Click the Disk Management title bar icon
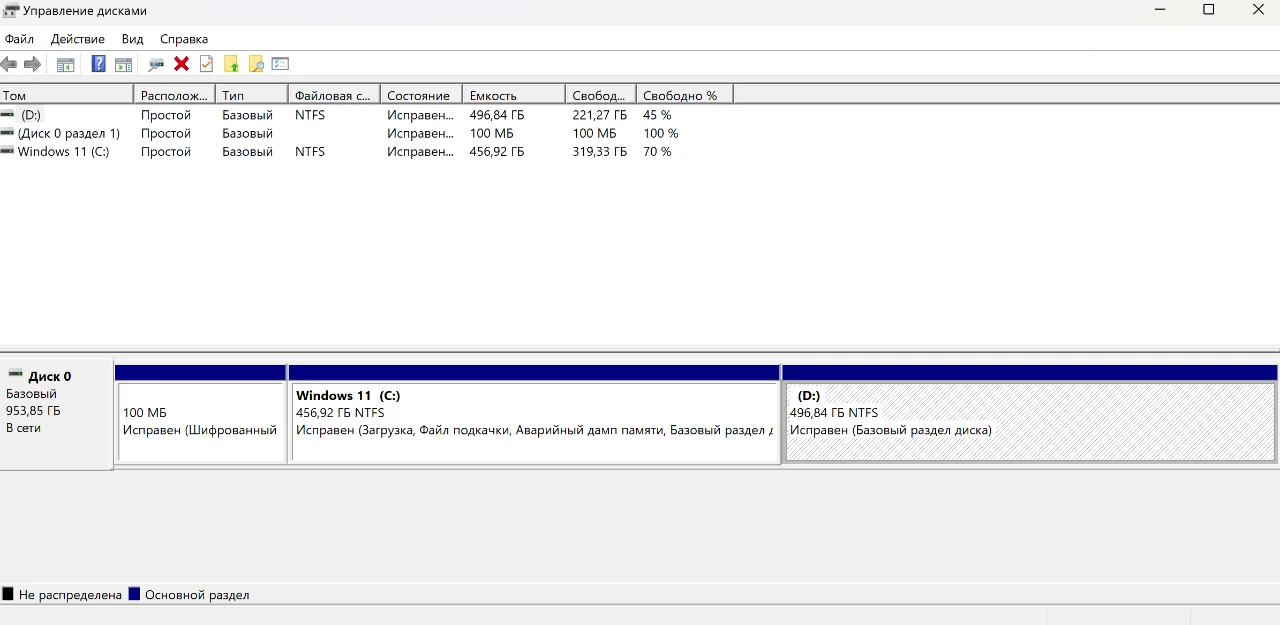1280x625 pixels. pyautogui.click(x=11, y=11)
